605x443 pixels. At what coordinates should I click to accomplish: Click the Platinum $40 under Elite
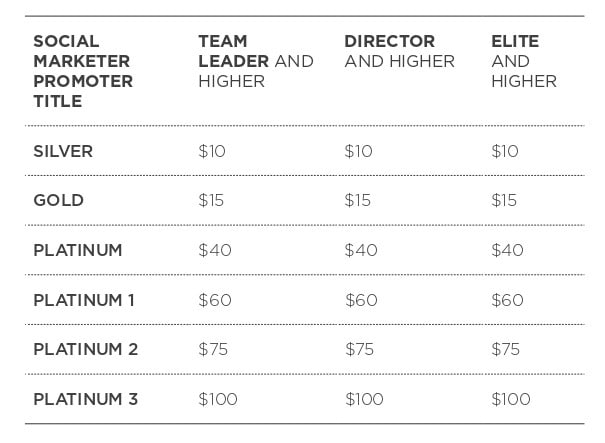[507, 250]
